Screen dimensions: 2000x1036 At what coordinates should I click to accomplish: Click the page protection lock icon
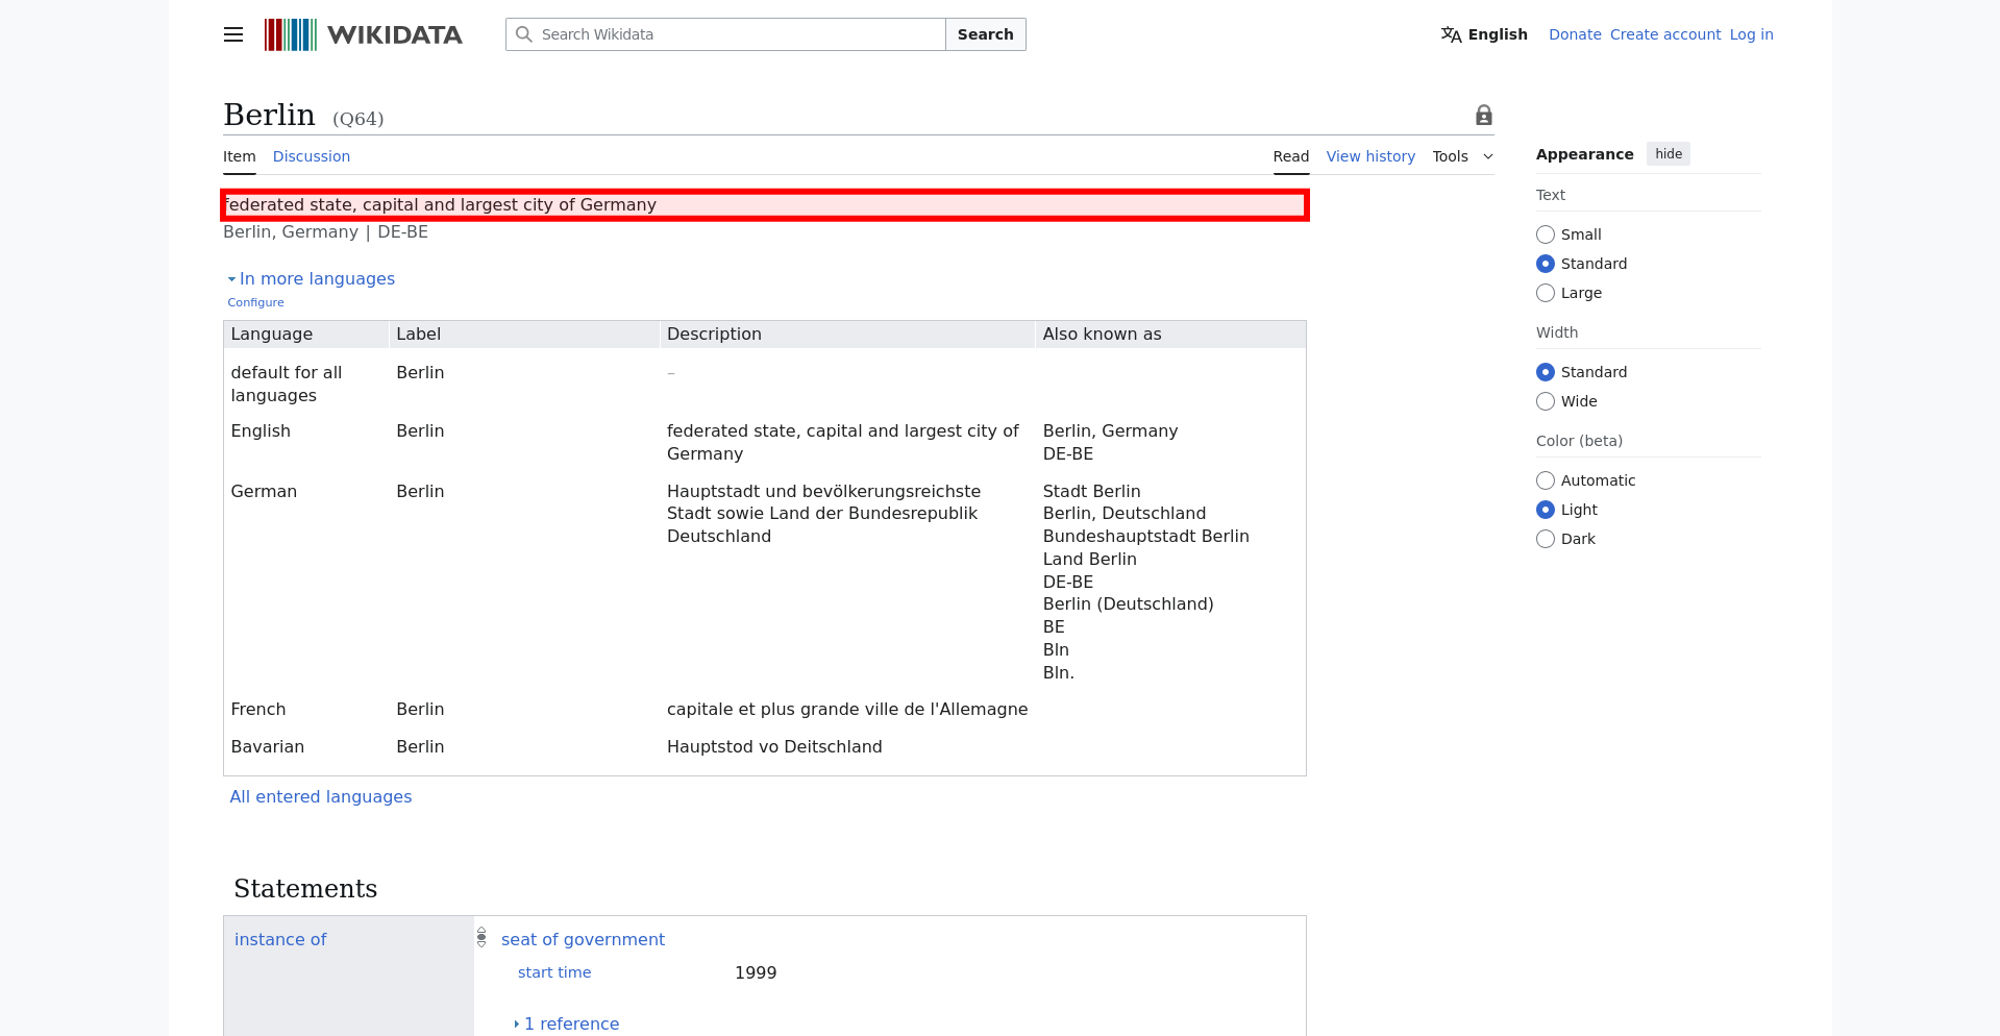tap(1484, 116)
